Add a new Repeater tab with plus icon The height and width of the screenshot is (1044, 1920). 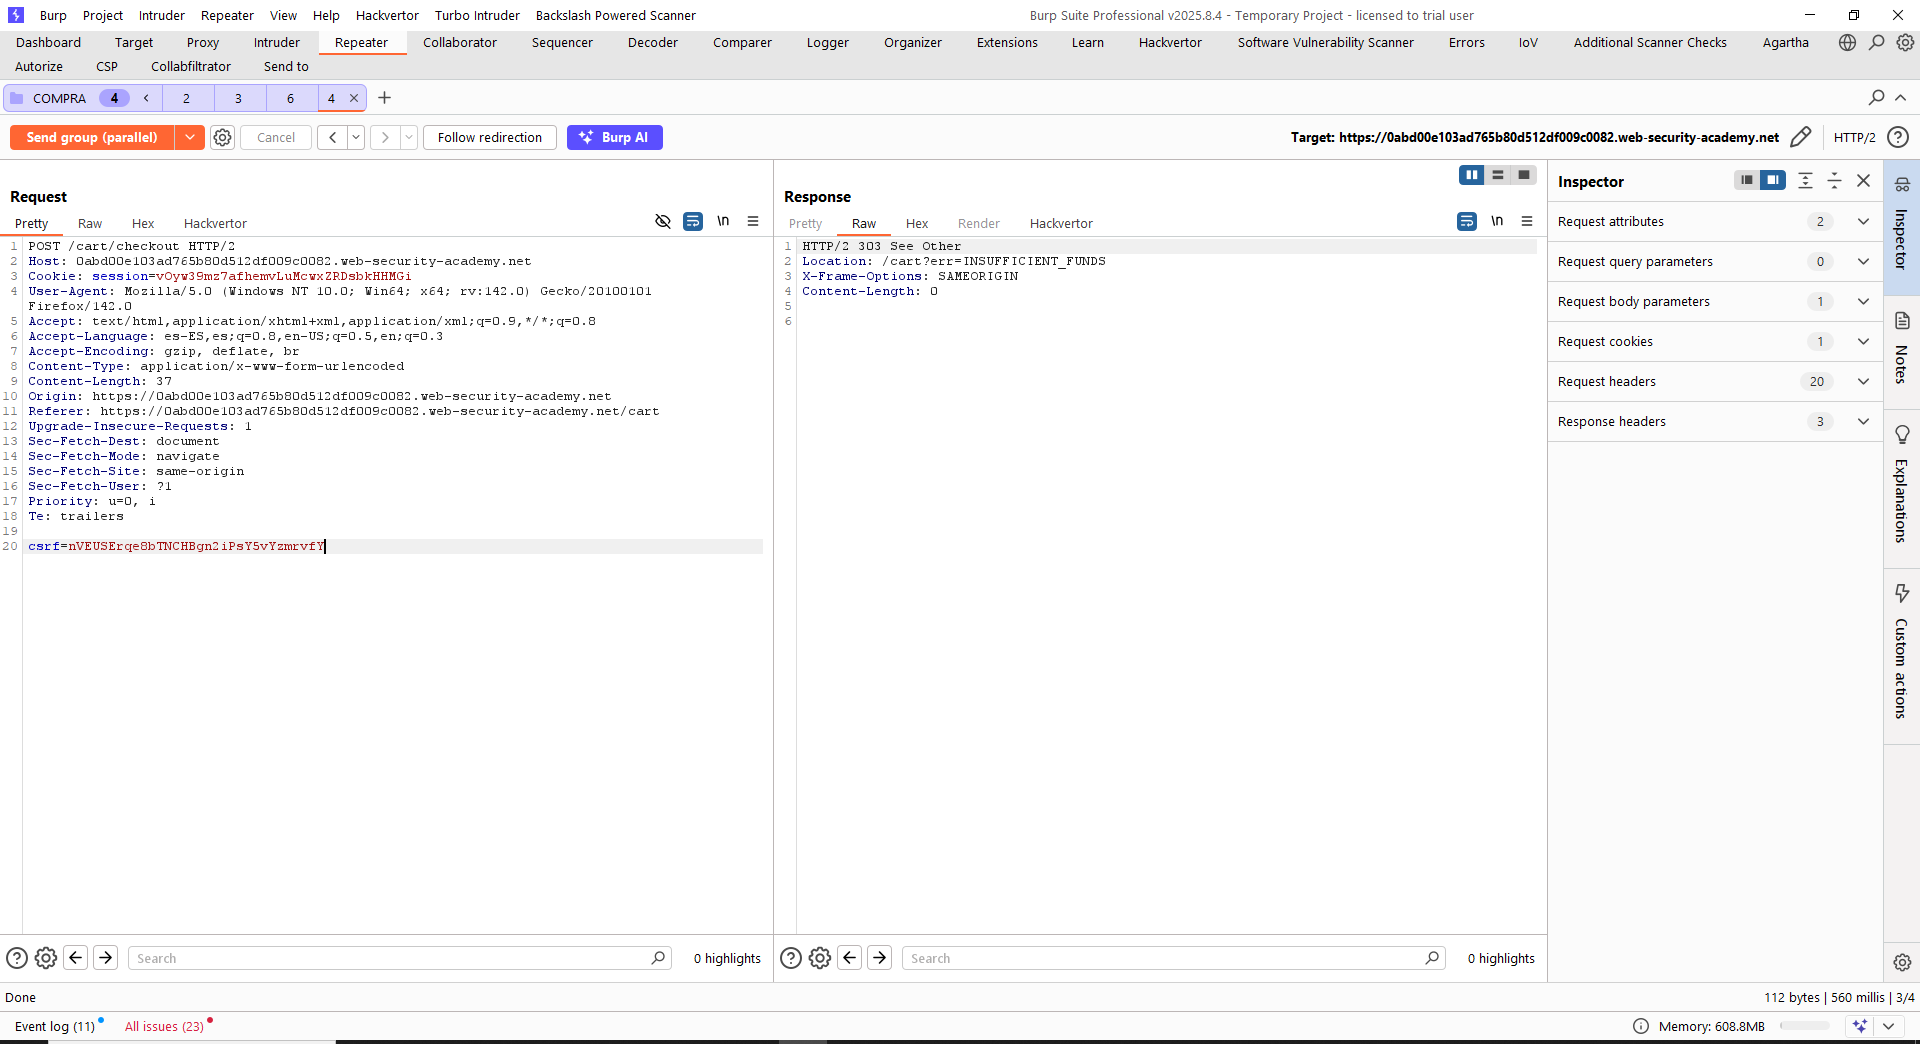385,98
